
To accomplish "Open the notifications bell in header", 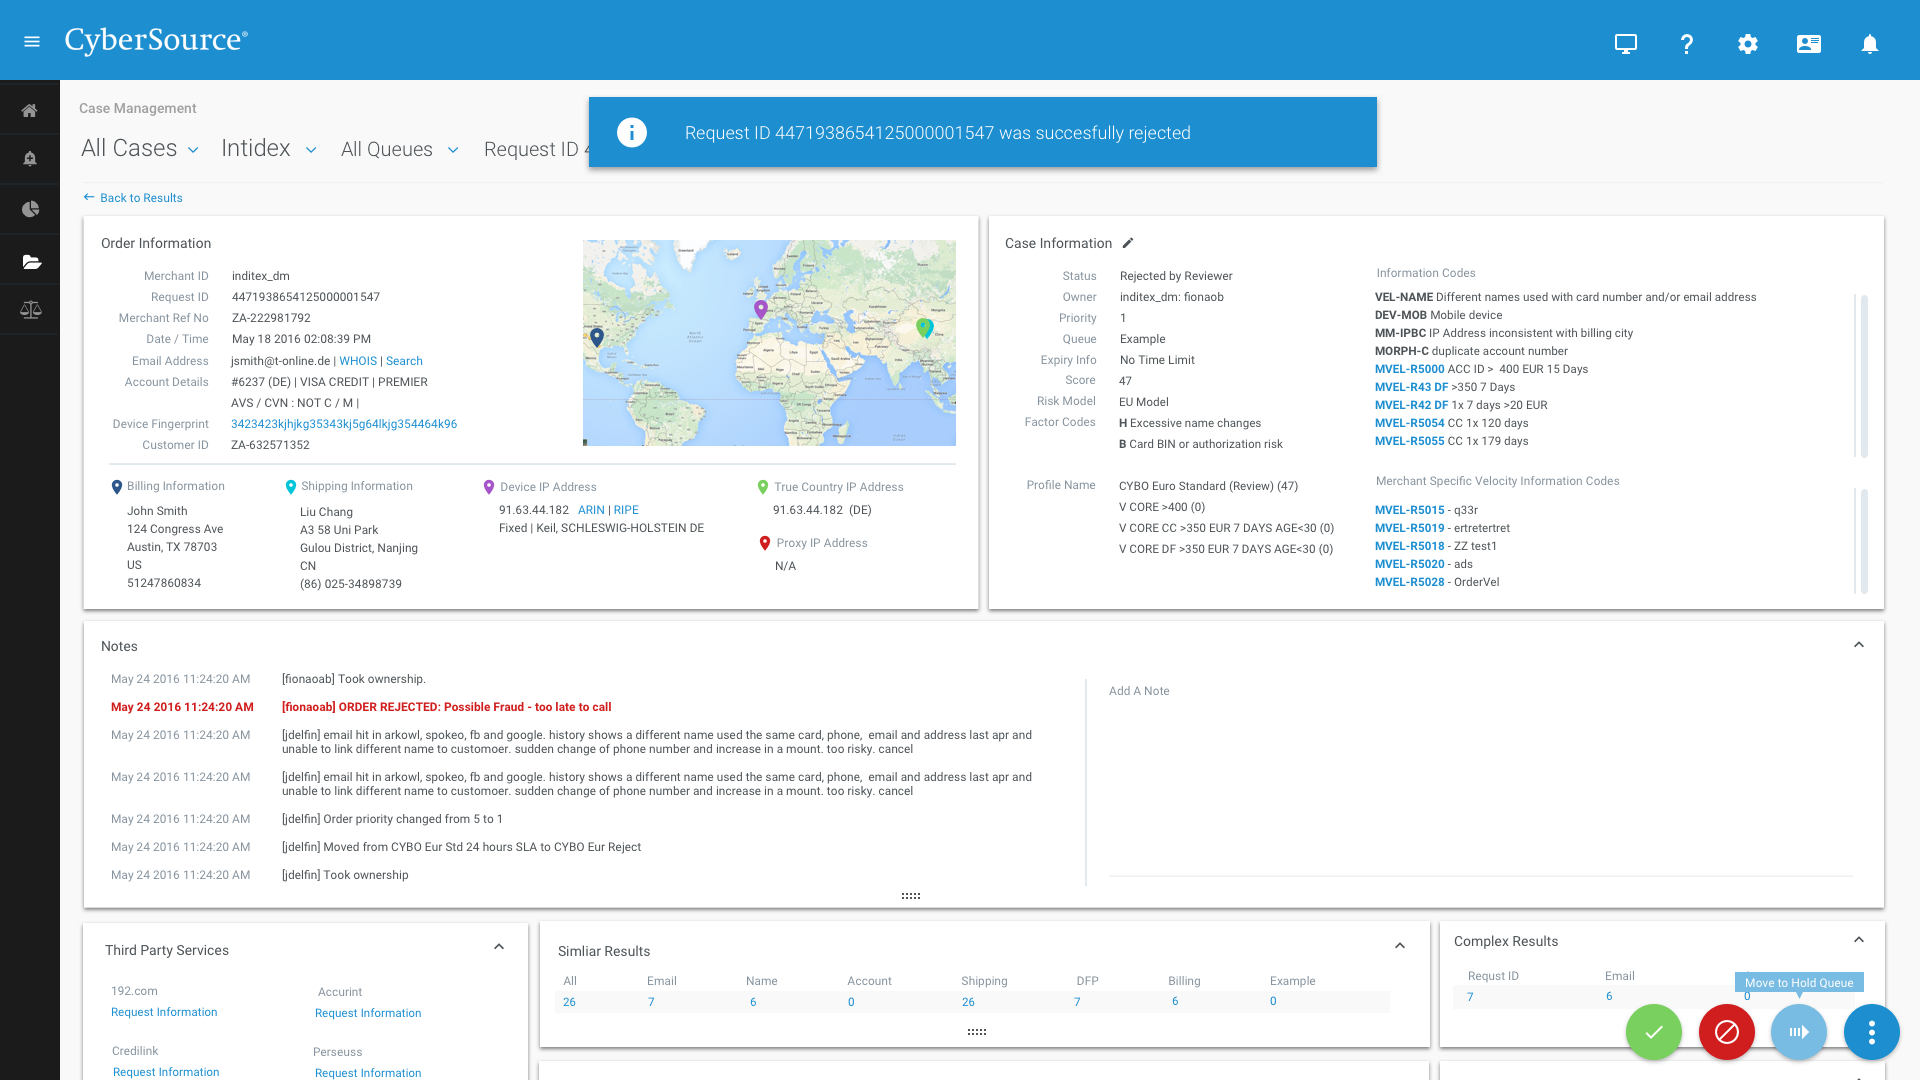I will [1870, 44].
